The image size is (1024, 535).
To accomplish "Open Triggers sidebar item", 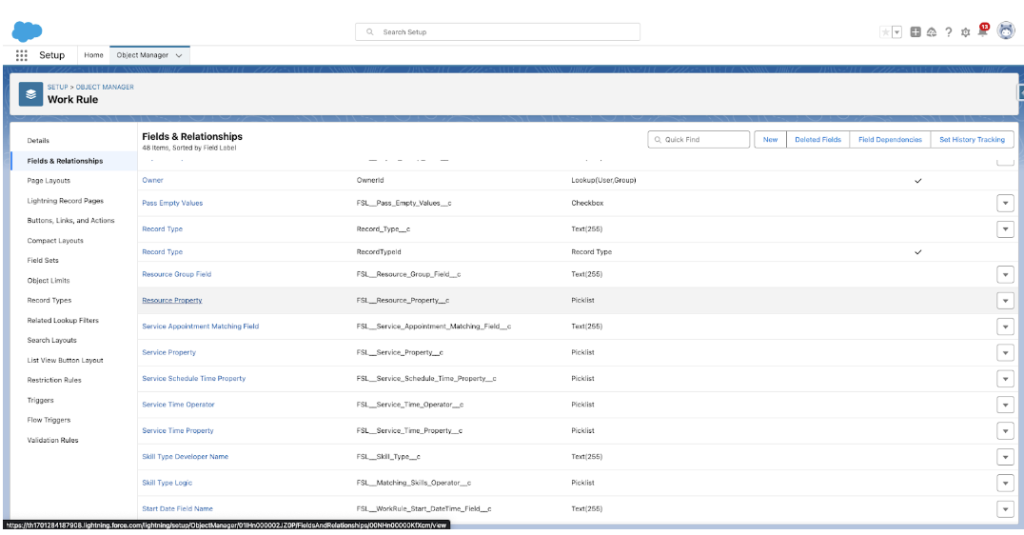I will tap(40, 400).
